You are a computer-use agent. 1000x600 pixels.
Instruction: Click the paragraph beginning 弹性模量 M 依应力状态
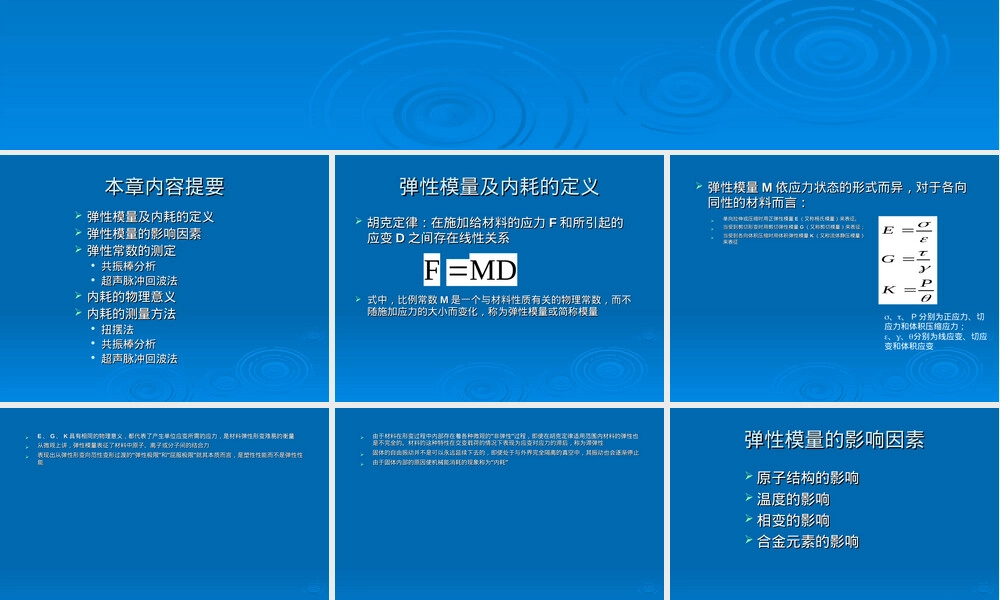coord(837,194)
